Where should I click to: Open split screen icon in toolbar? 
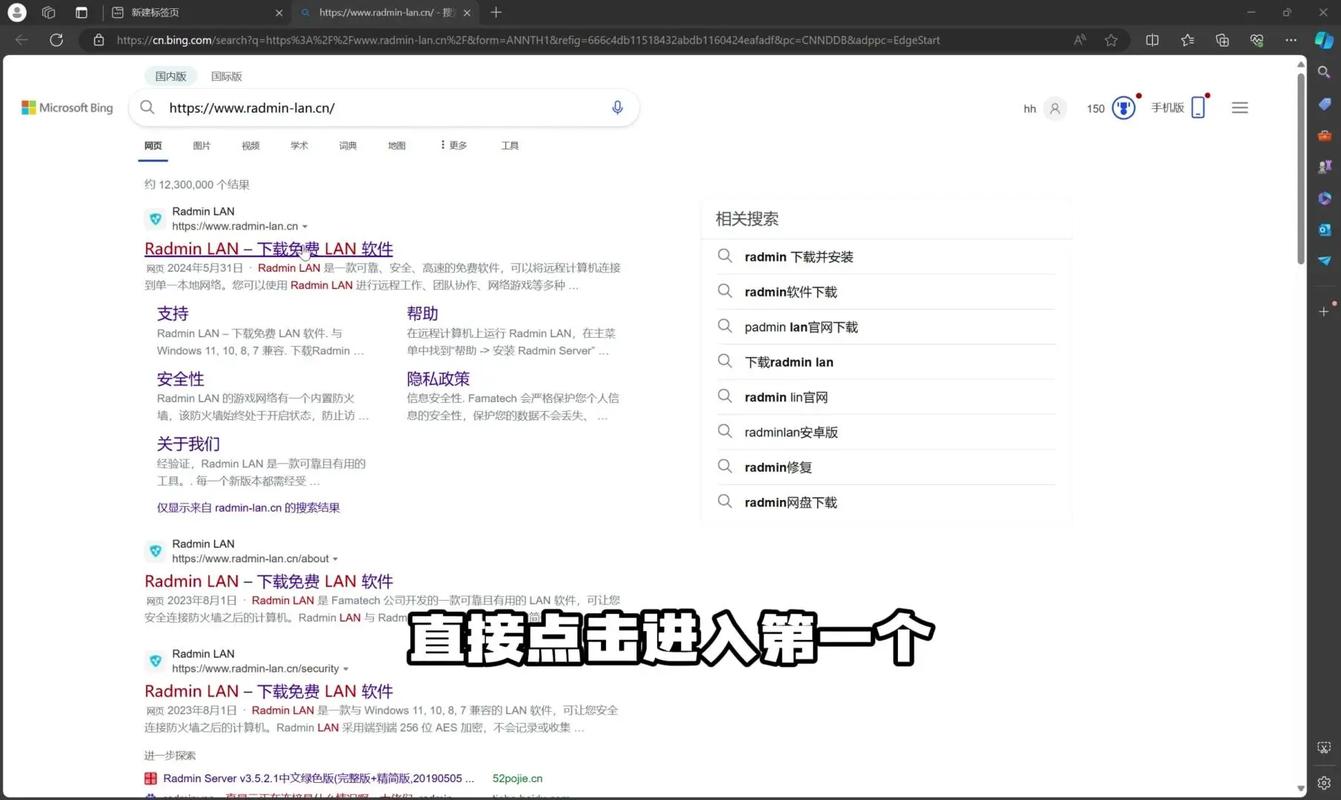pyautogui.click(x=1152, y=40)
